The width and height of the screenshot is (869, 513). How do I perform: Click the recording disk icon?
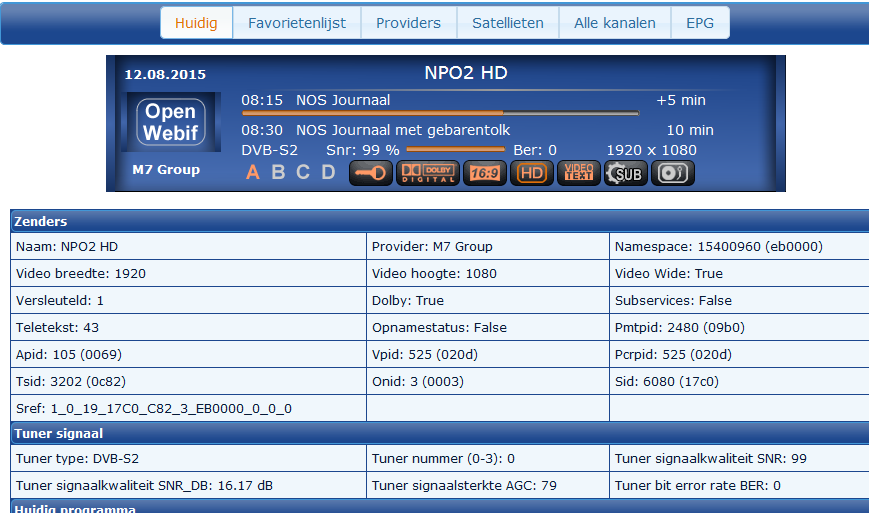point(673,173)
